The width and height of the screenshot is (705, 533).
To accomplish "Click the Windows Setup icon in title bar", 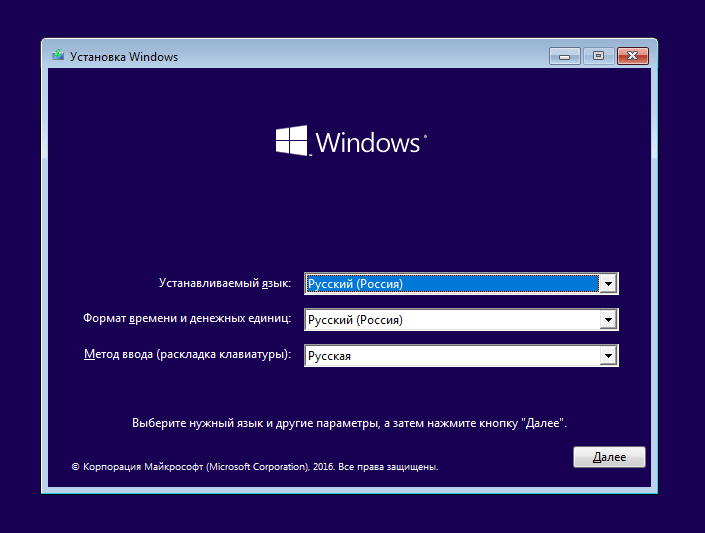I will click(58, 57).
